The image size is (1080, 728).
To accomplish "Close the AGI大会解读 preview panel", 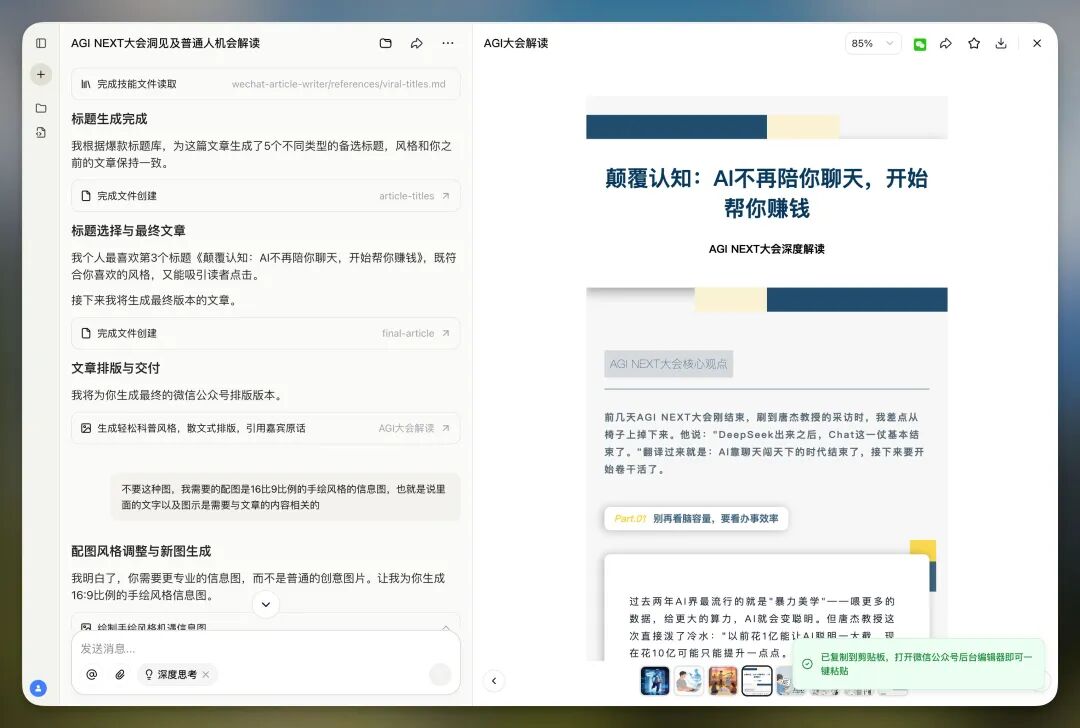I will tap(1037, 43).
